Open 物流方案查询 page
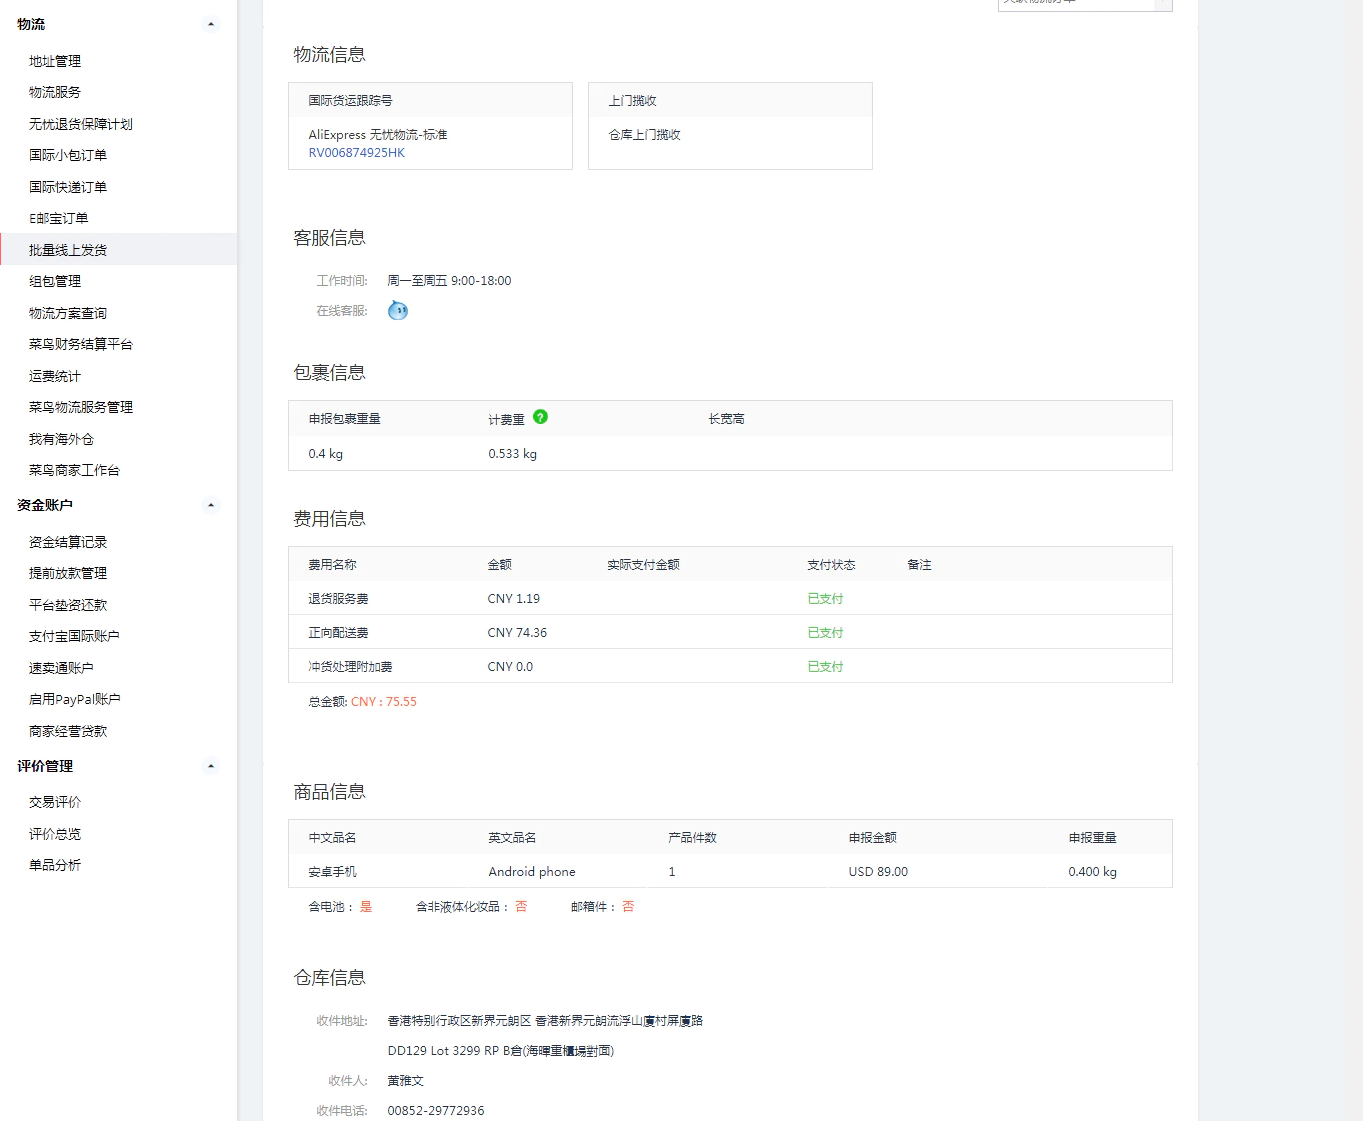 pos(68,313)
